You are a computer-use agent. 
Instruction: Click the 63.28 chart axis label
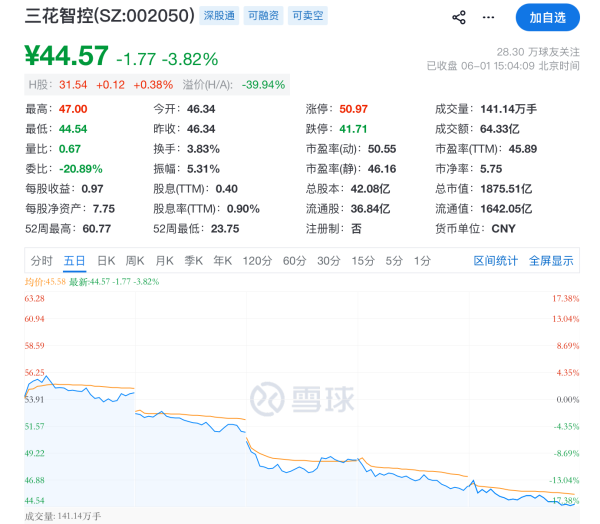(x=34, y=298)
